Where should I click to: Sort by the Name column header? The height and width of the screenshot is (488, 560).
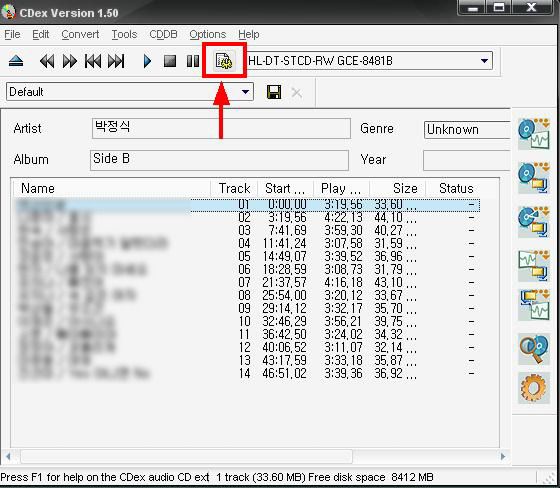click(x=111, y=188)
